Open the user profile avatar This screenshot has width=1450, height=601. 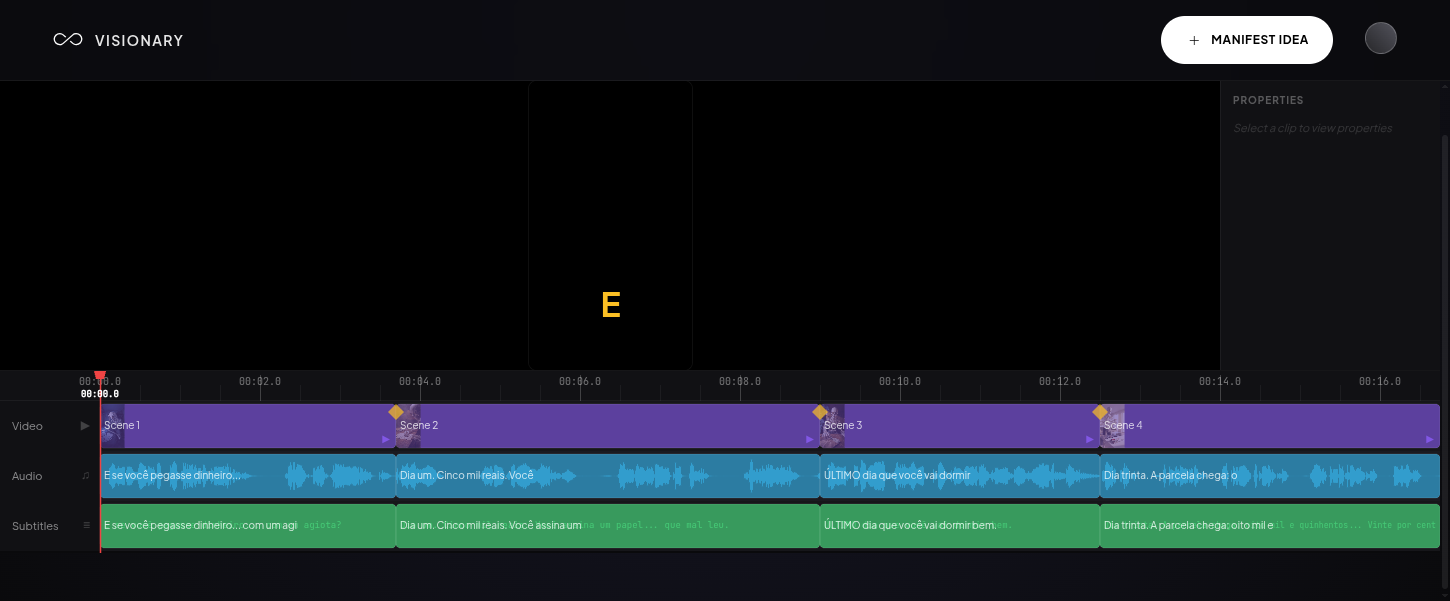coord(1380,39)
